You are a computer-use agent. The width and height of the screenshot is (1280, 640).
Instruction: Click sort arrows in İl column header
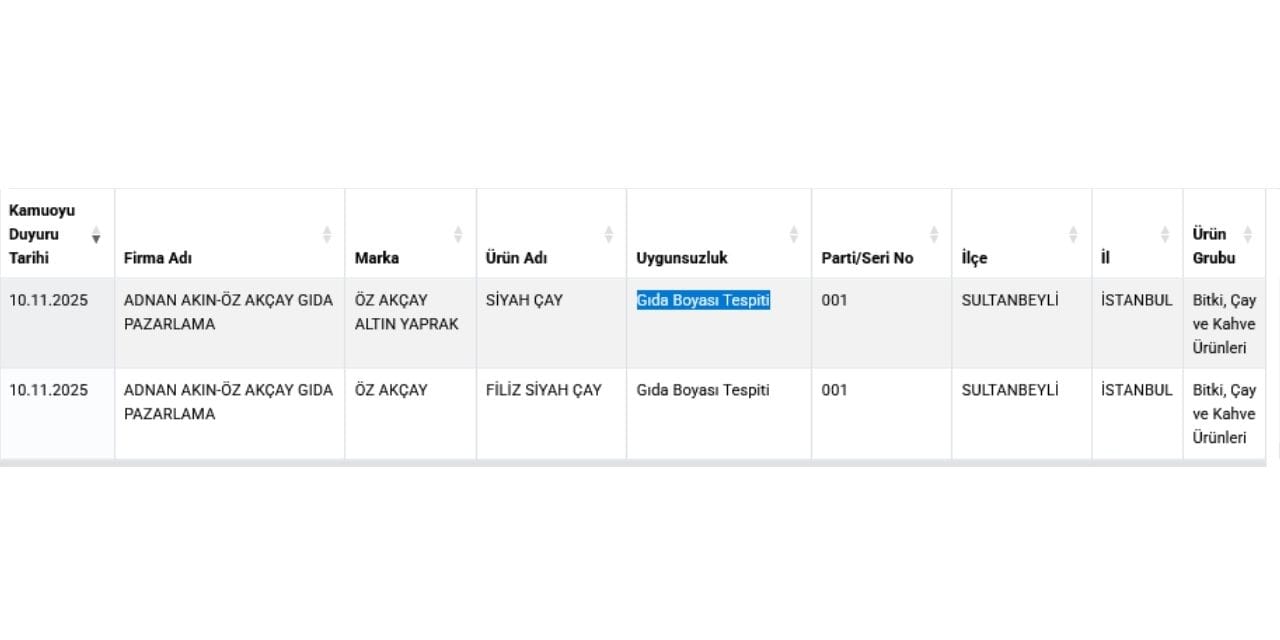click(1165, 235)
